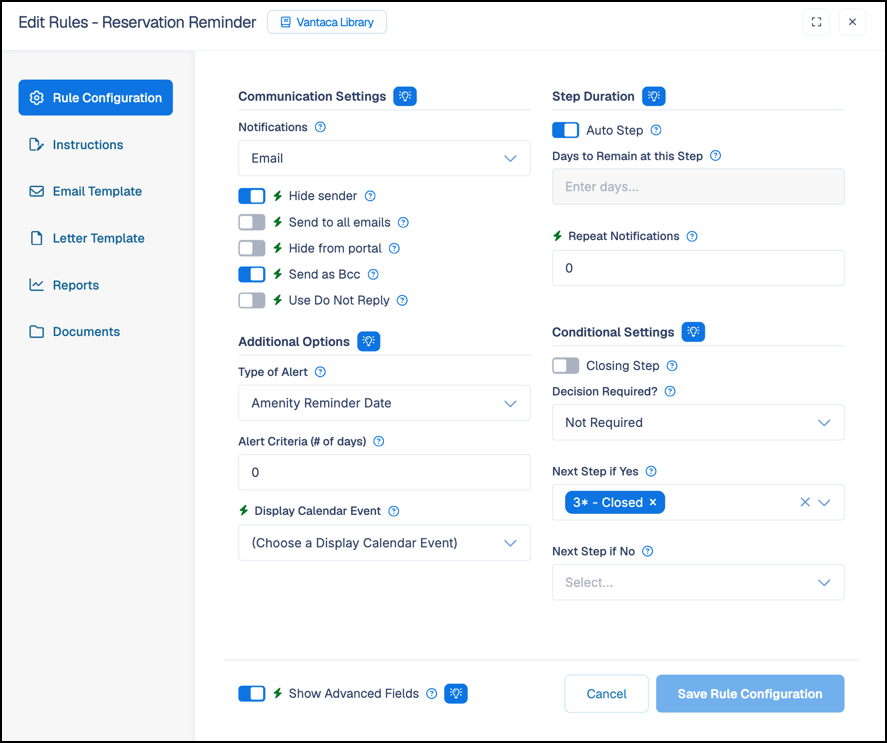
Task: Open Decision Required dropdown
Action: (x=698, y=422)
